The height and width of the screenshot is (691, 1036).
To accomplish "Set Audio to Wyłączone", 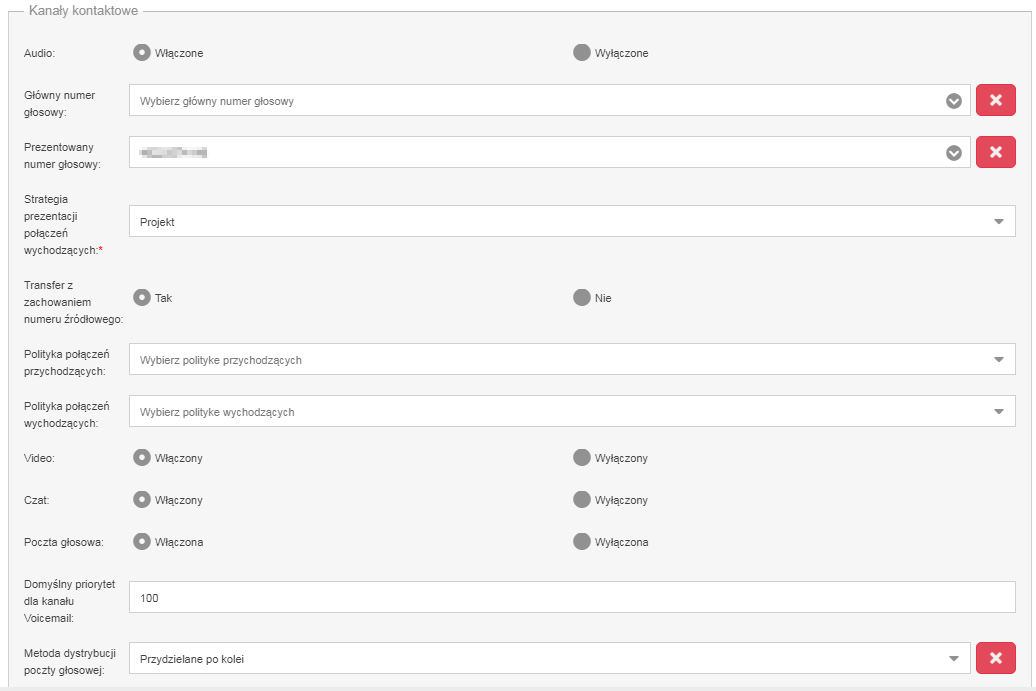I will coord(581,52).
